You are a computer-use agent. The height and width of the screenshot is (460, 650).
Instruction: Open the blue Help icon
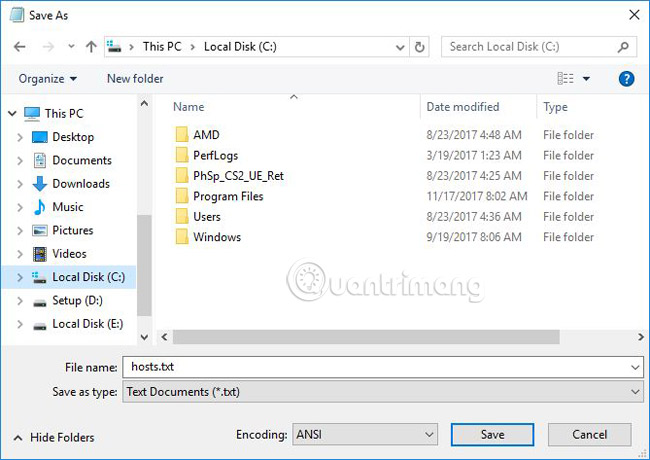pyautogui.click(x=626, y=78)
